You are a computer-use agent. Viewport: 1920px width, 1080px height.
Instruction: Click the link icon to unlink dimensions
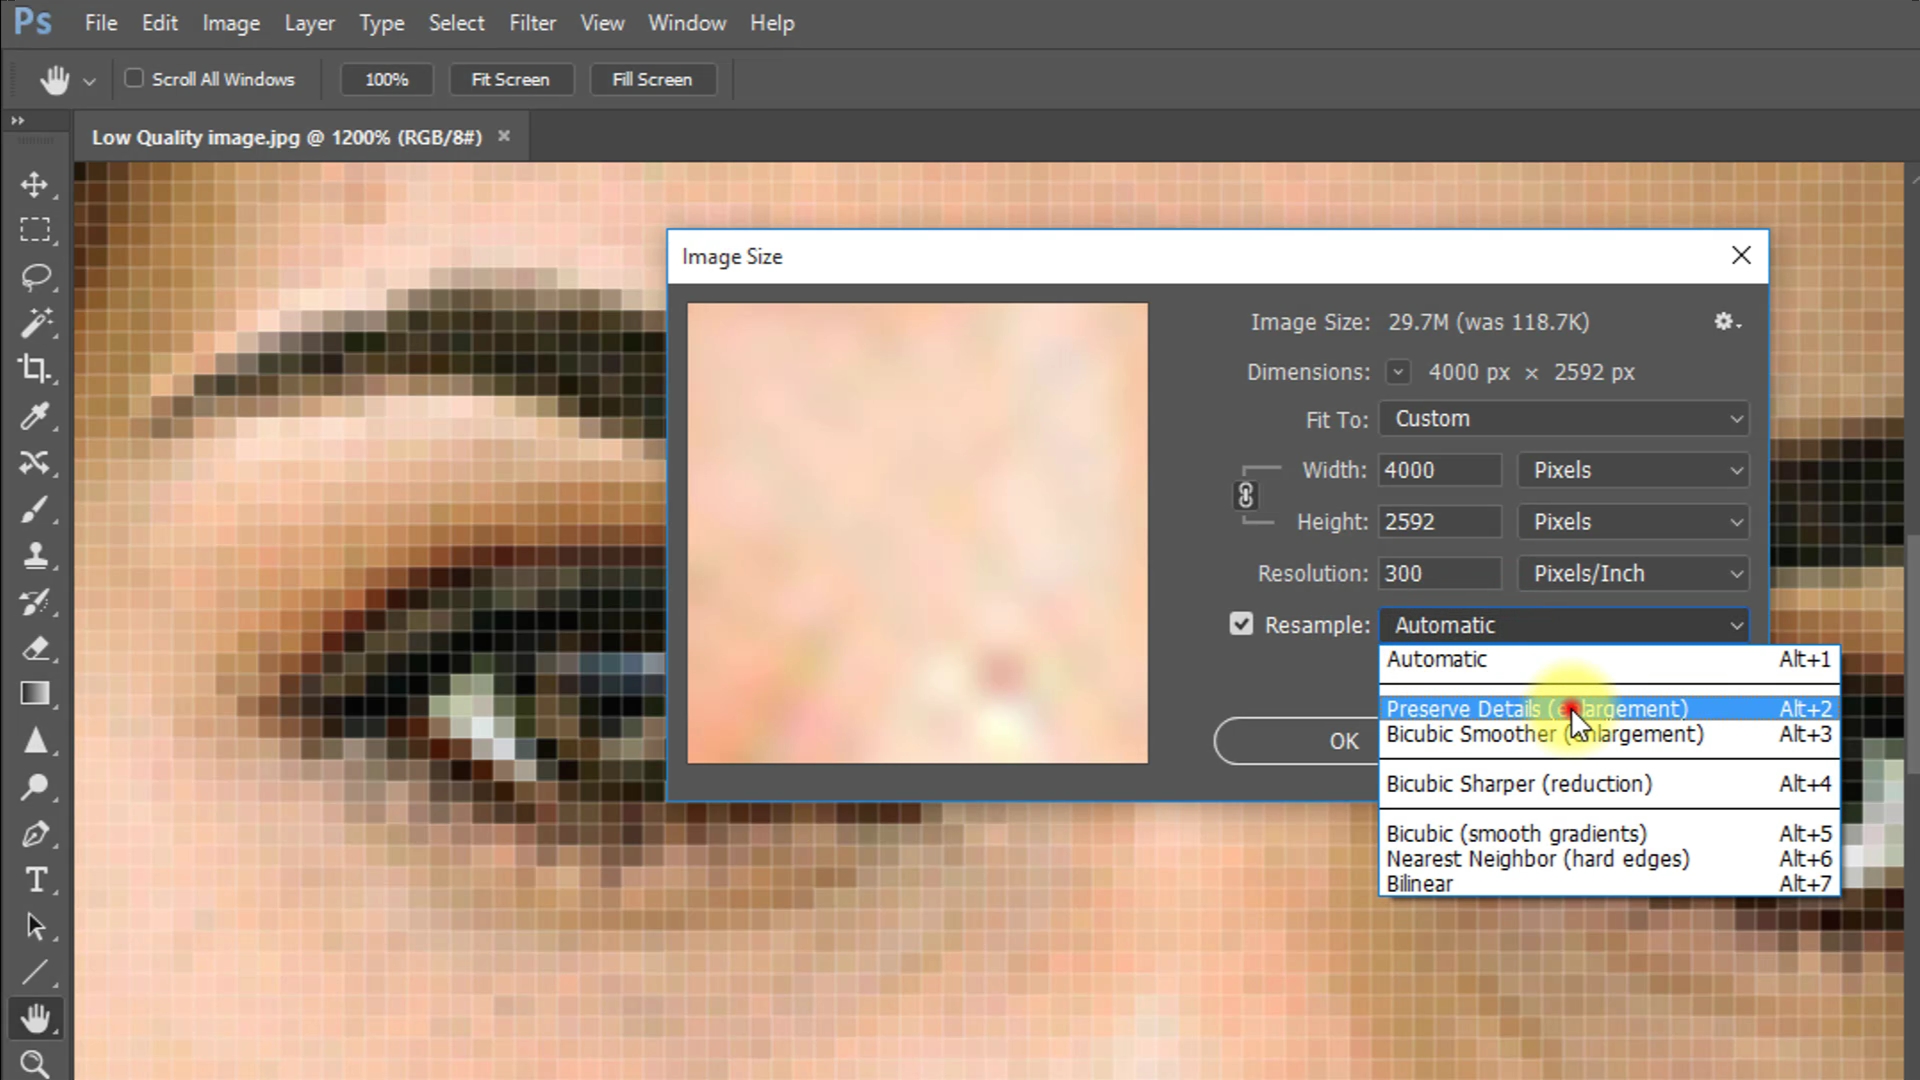(1247, 495)
